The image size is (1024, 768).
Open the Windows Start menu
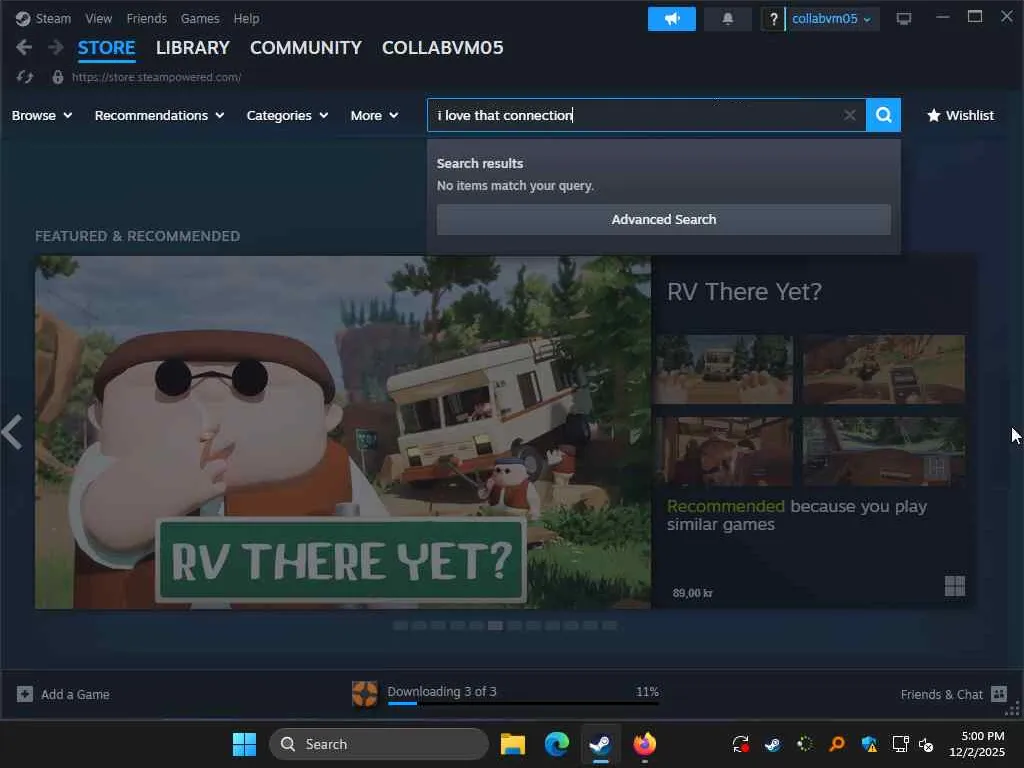click(244, 744)
